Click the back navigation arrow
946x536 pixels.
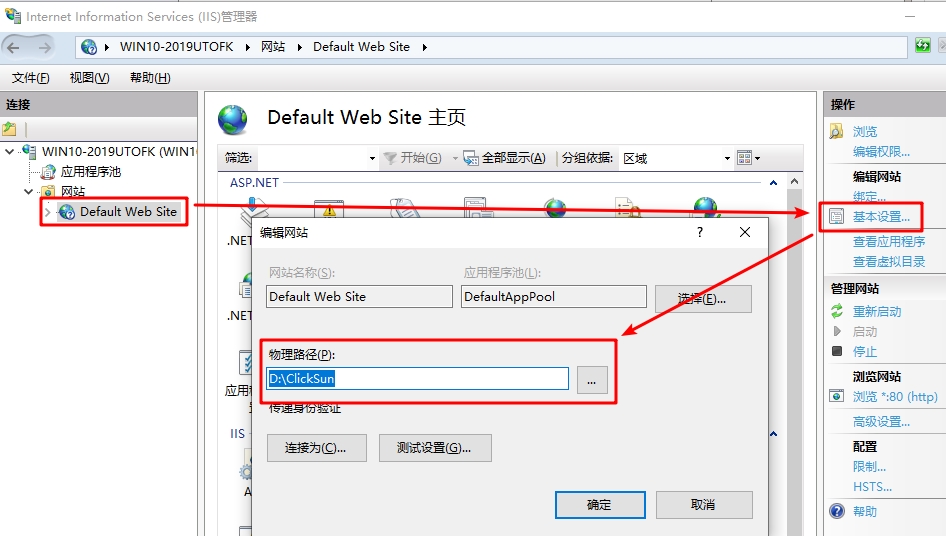[14, 47]
